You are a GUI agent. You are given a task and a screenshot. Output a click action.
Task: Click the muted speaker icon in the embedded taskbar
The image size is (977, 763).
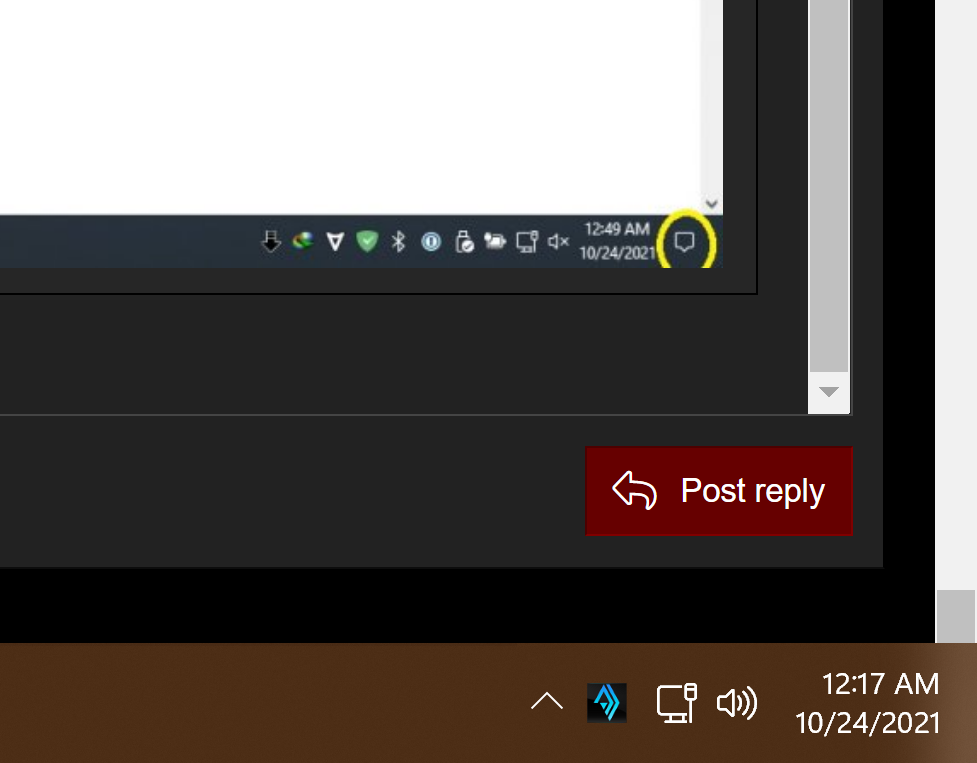tap(558, 242)
